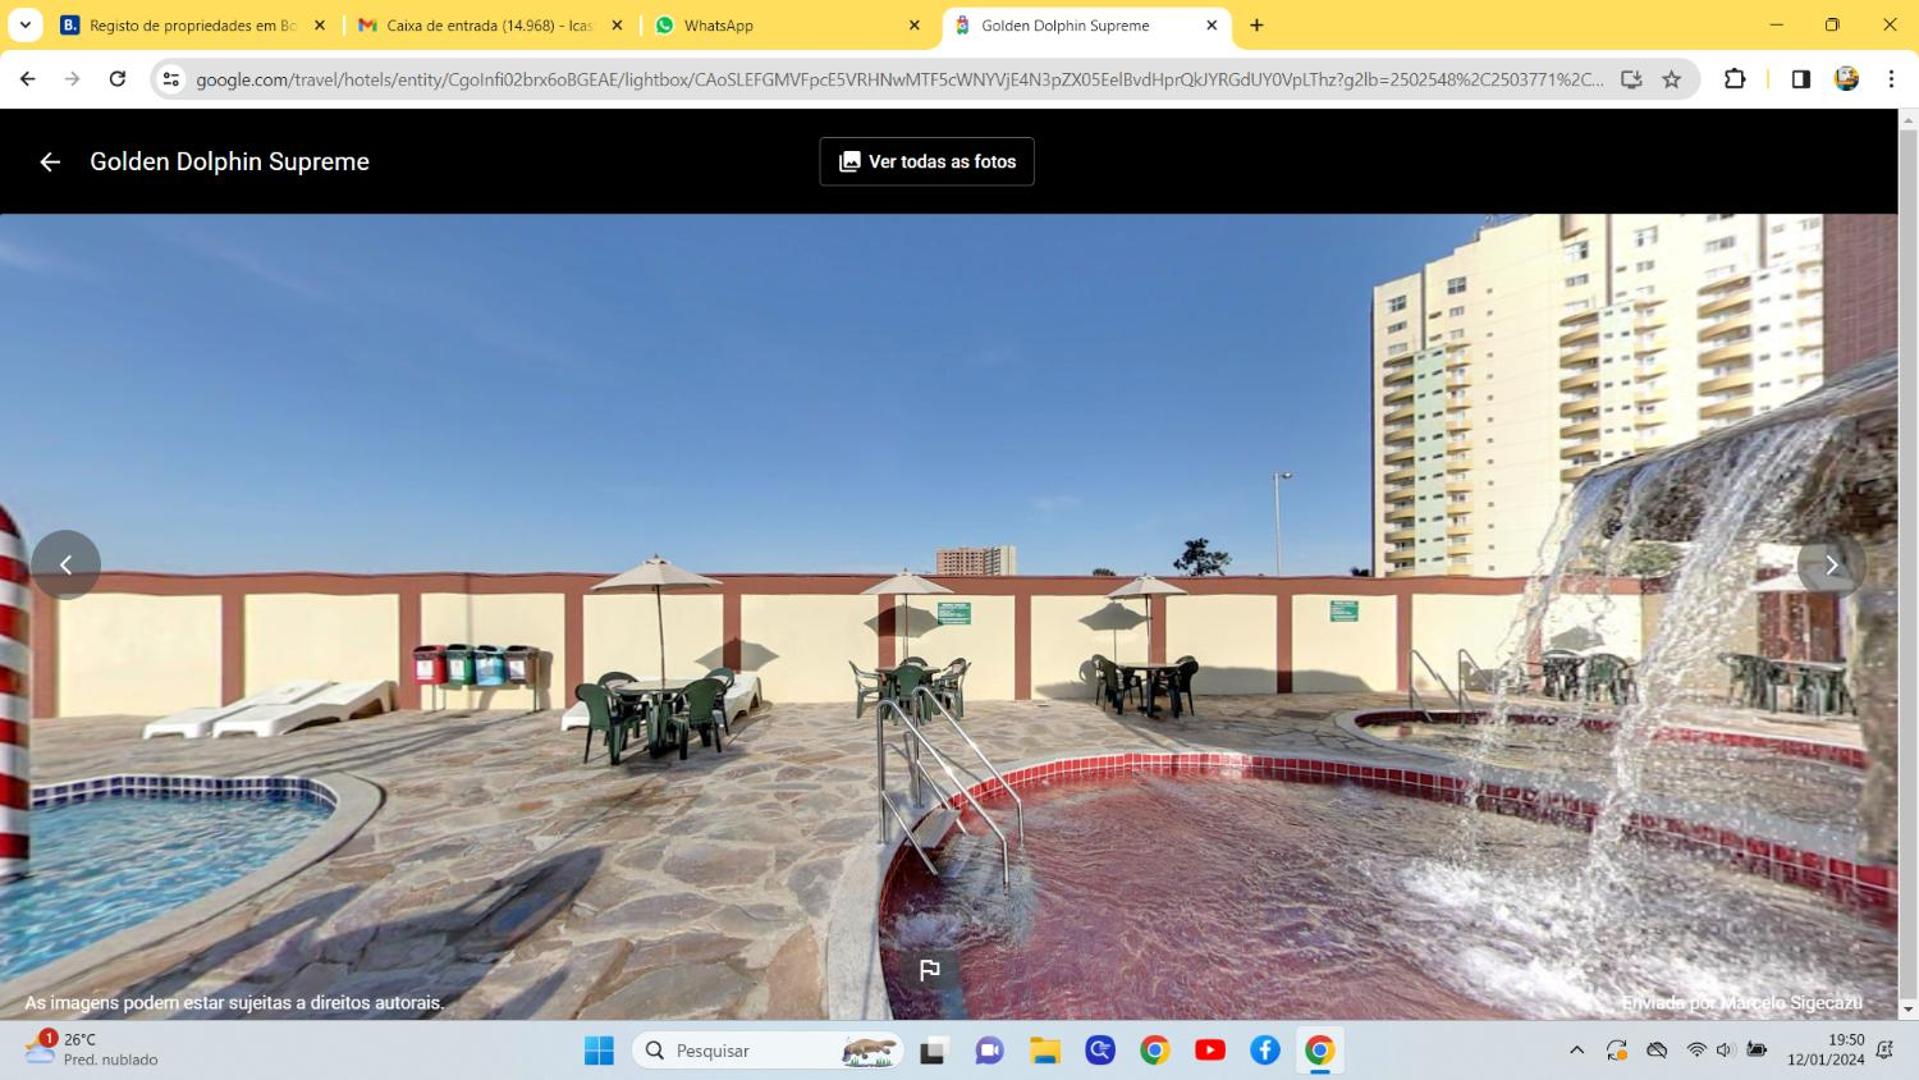Bookmark this page with the star icon
Screen dimensions: 1919x1080
pyautogui.click(x=1671, y=79)
